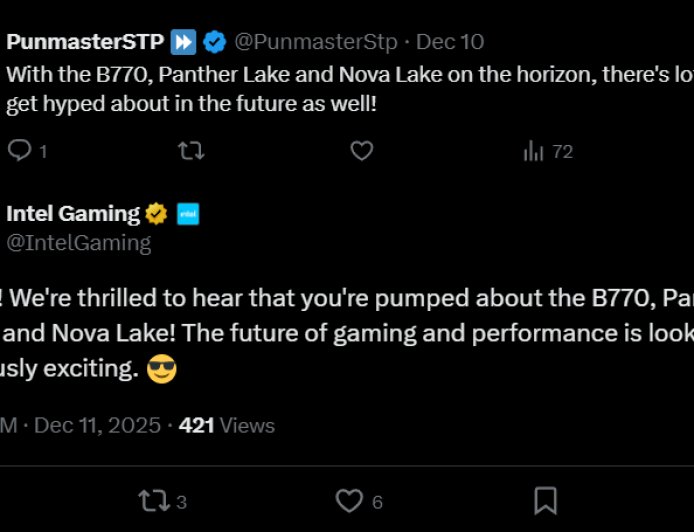The height and width of the screenshot is (532, 694).
Task: Repost Intel Gaming's reply
Action: click(155, 501)
